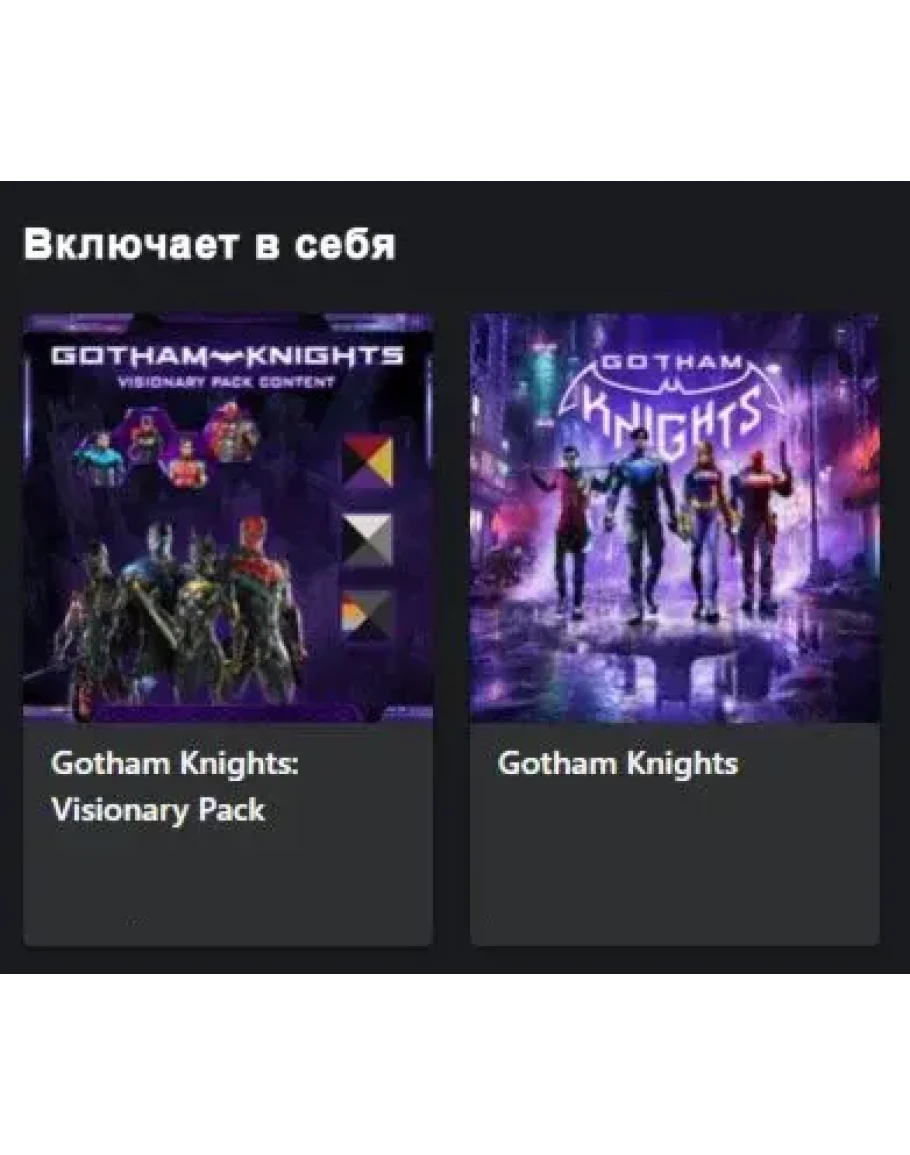Open the Gotham Knights base game cover art
The height and width of the screenshot is (1155, 910).
[675, 518]
